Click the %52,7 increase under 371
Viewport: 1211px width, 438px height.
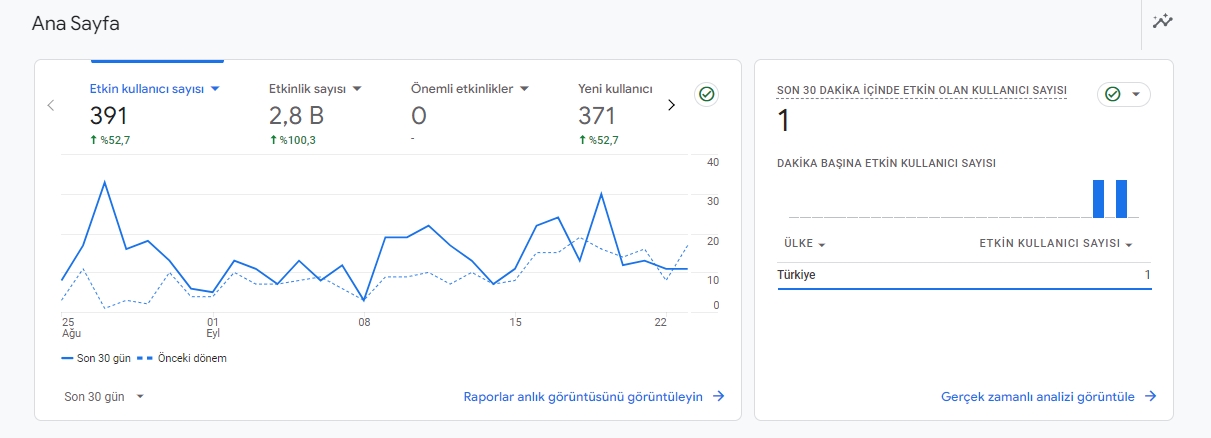[599, 140]
